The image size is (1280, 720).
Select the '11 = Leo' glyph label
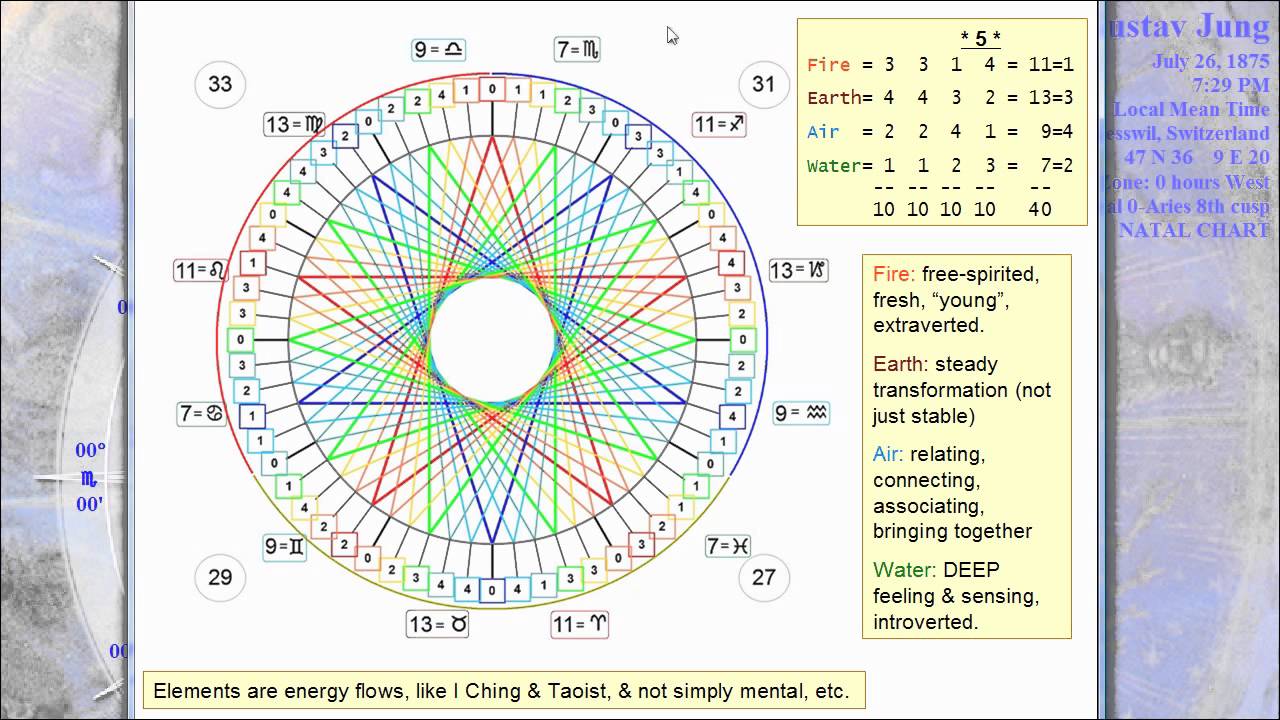201,270
